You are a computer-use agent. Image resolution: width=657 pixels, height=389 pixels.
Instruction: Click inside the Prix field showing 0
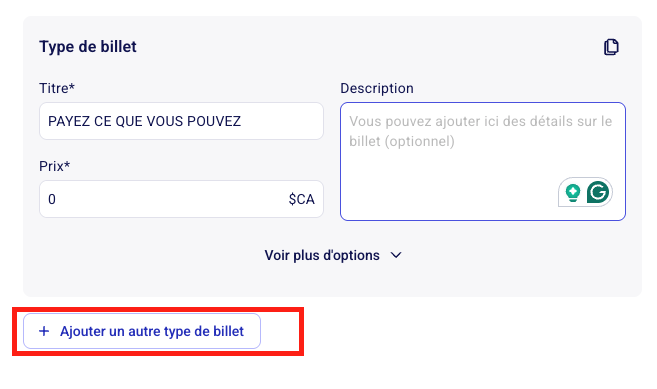(181, 199)
